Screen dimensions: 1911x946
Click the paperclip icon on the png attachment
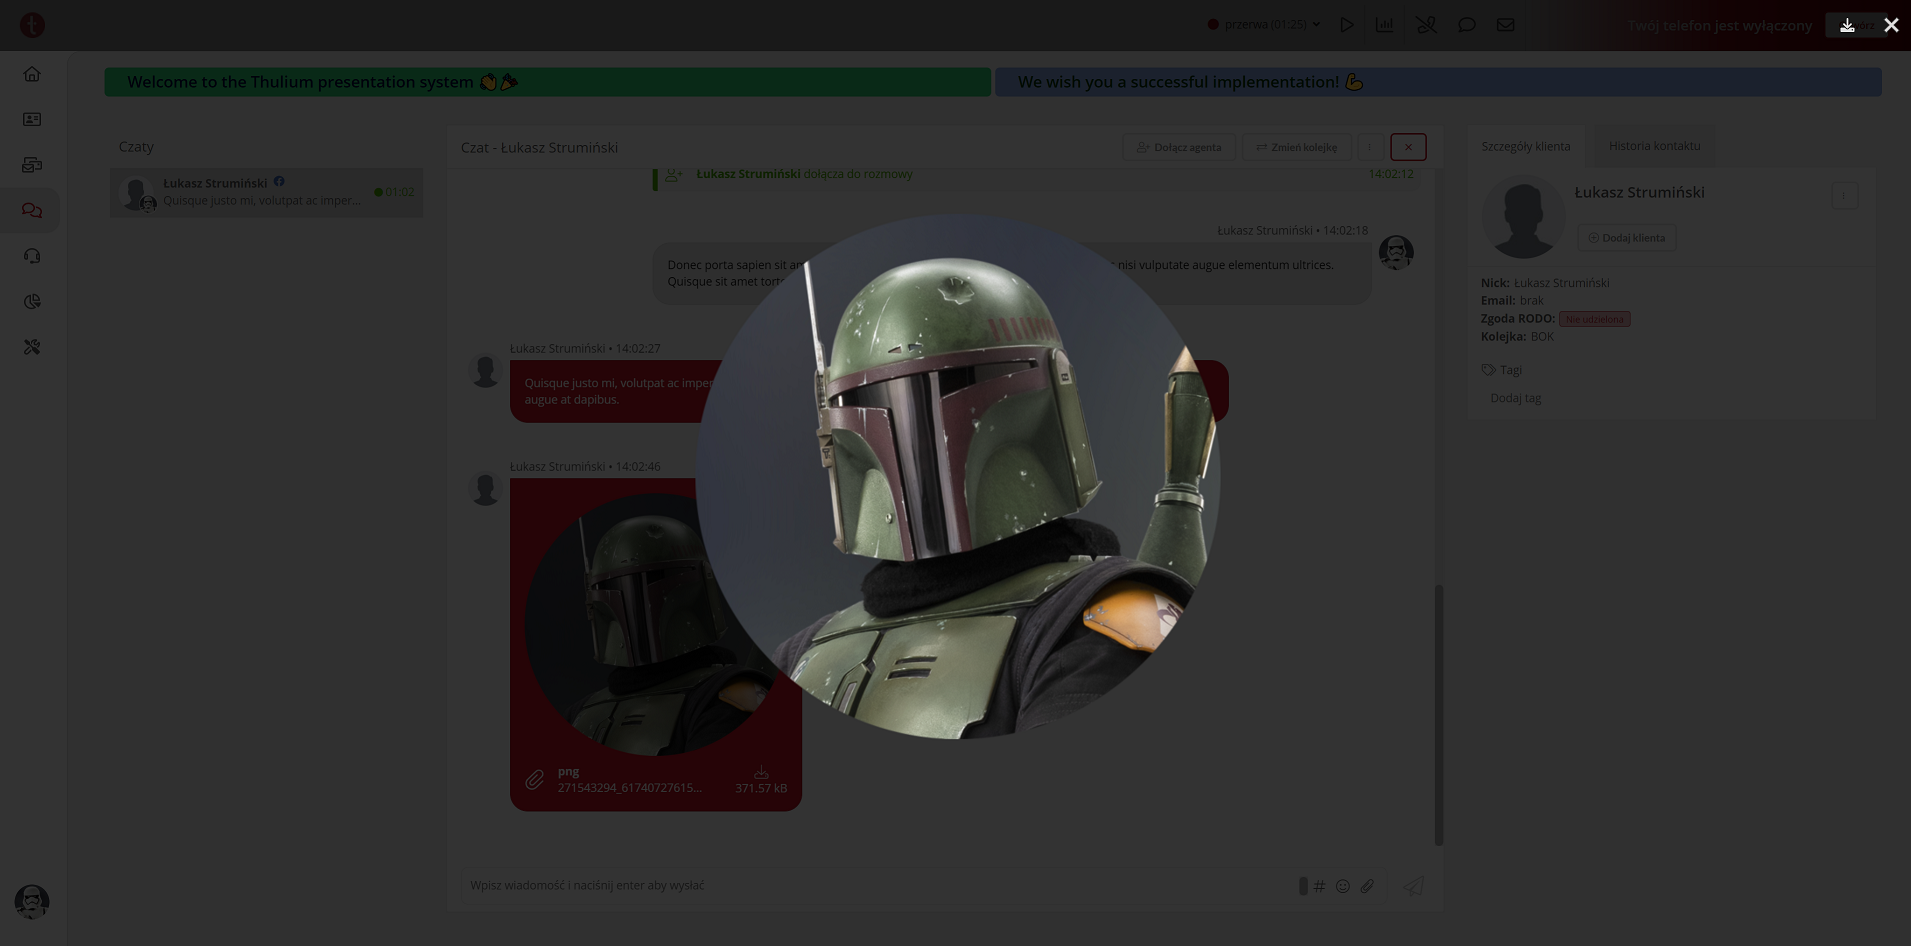click(x=535, y=779)
